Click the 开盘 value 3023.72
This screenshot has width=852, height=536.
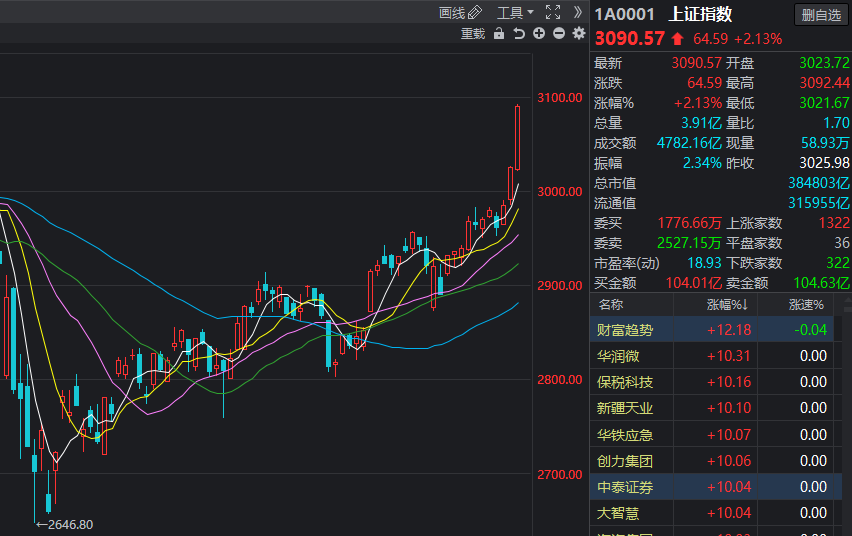point(824,63)
